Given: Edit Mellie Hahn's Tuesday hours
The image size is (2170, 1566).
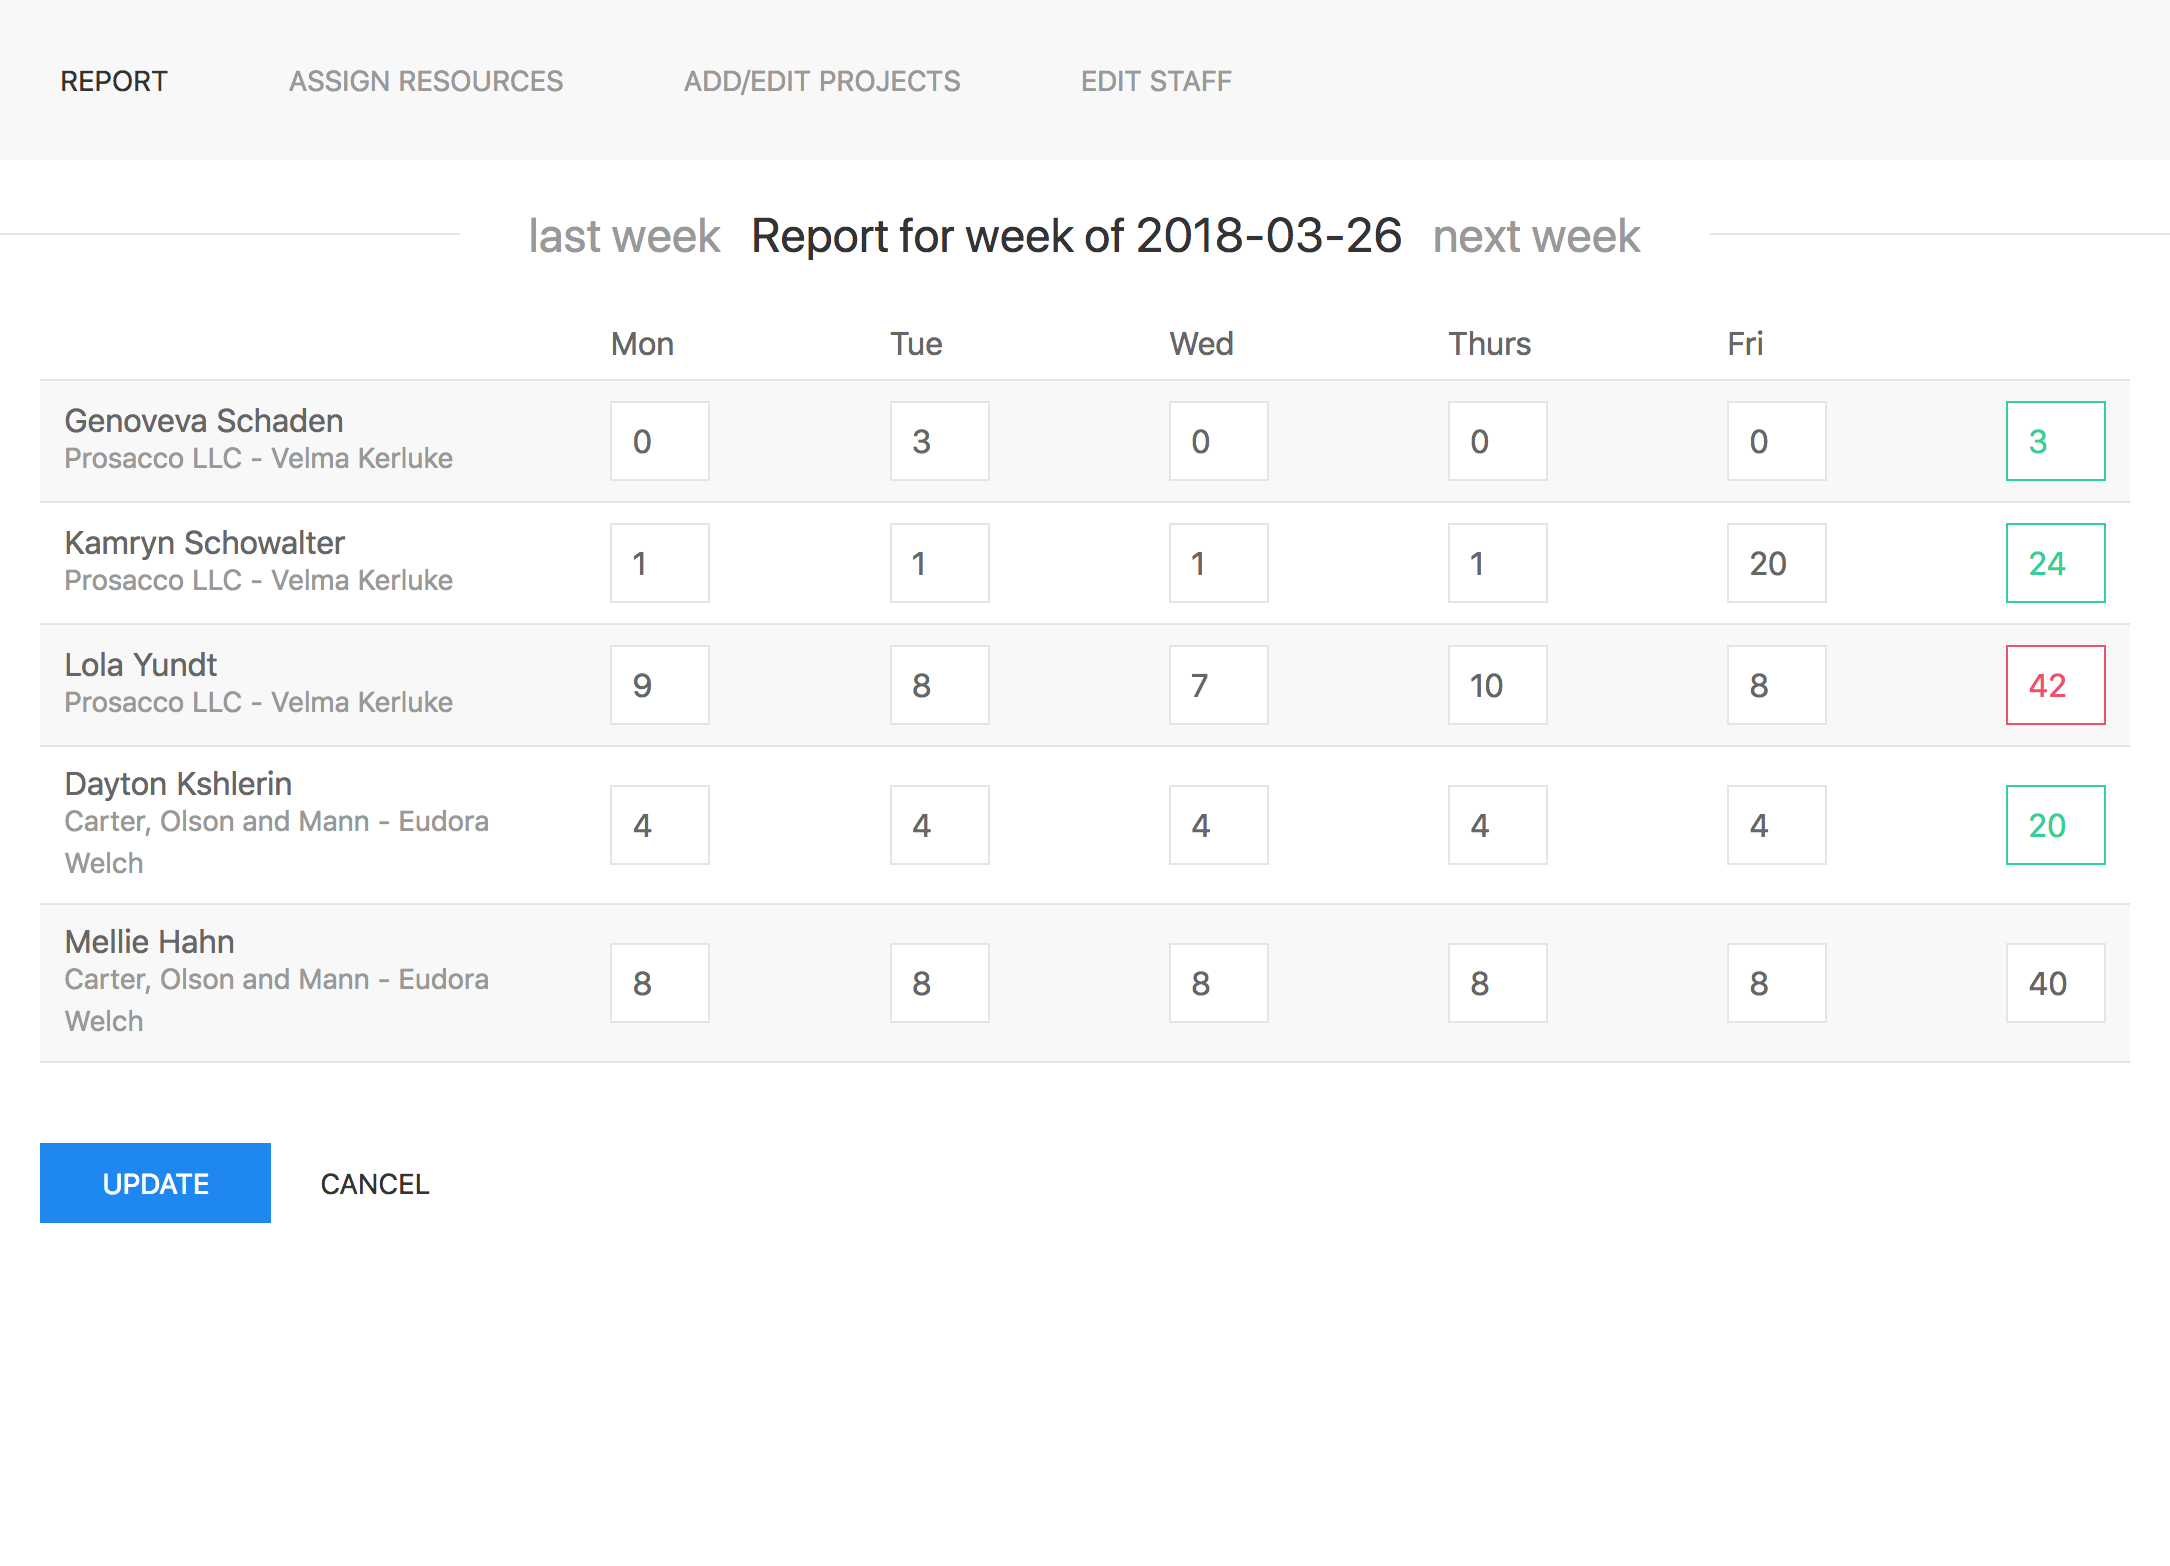Looking at the screenshot, I should (940, 983).
